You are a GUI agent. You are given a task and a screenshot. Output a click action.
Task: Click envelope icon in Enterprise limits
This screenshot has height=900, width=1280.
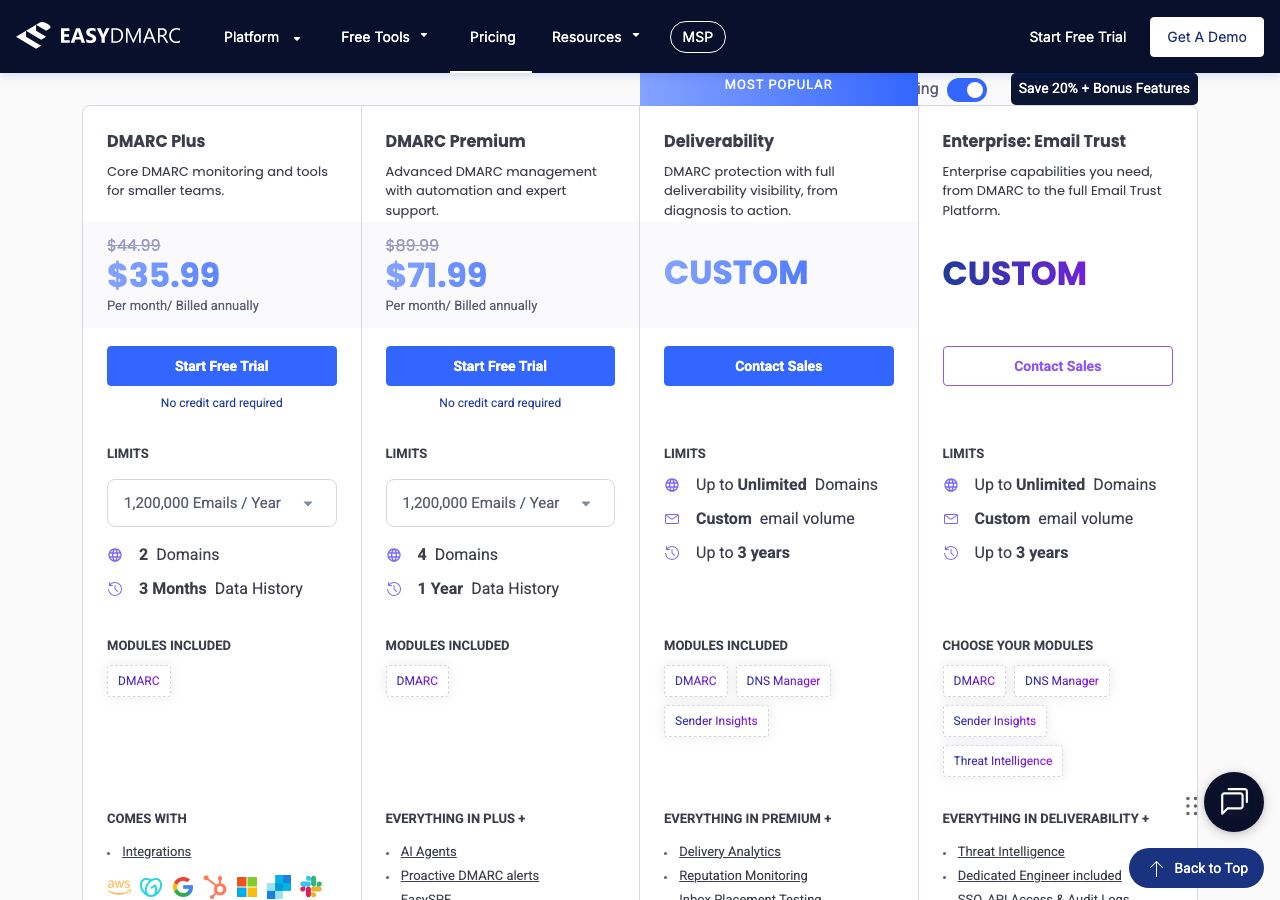951,519
